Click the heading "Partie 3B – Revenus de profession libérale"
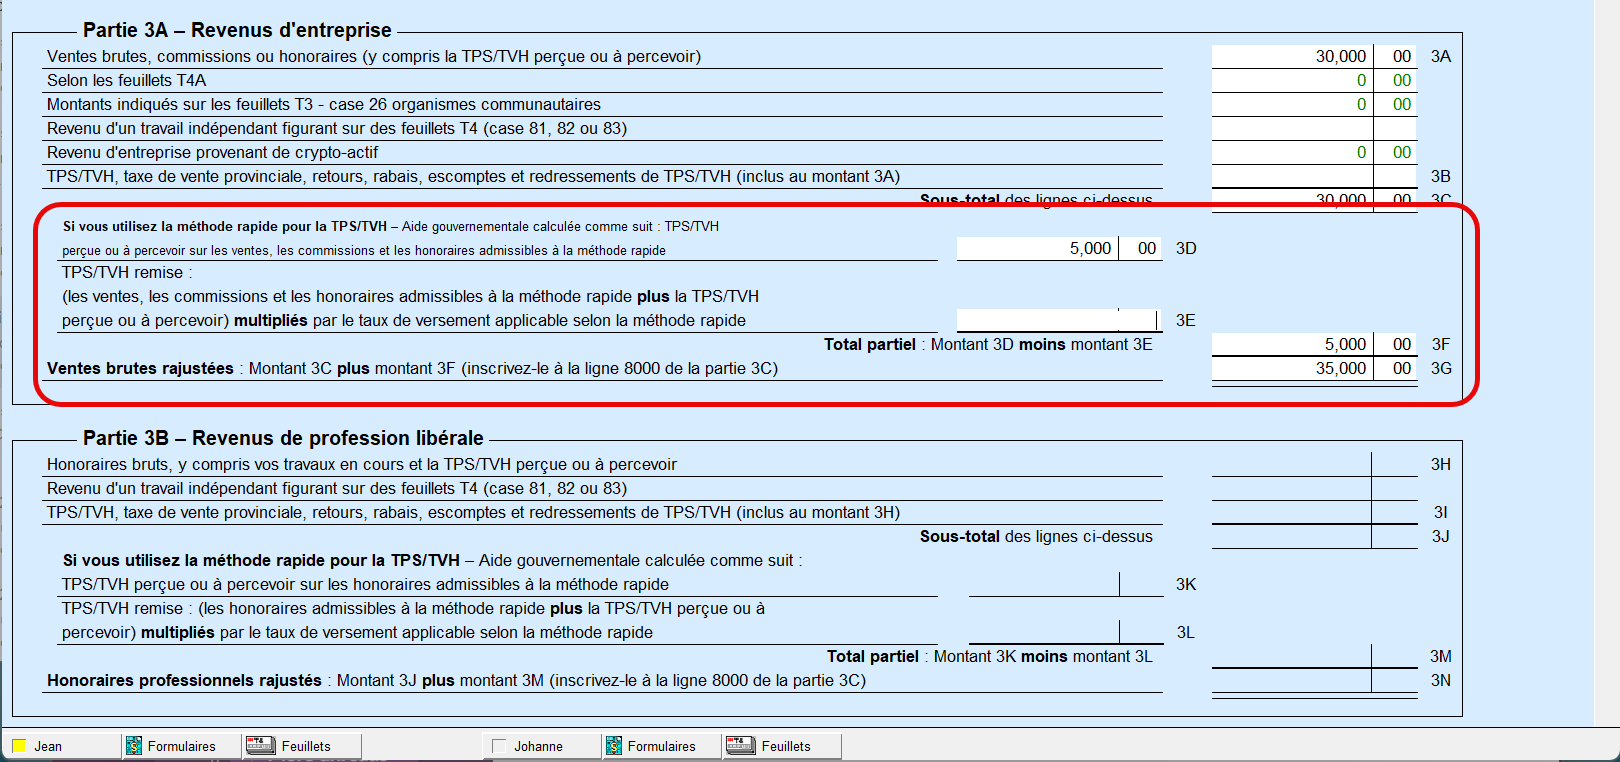Screen dimensions: 1620x762 [283, 438]
